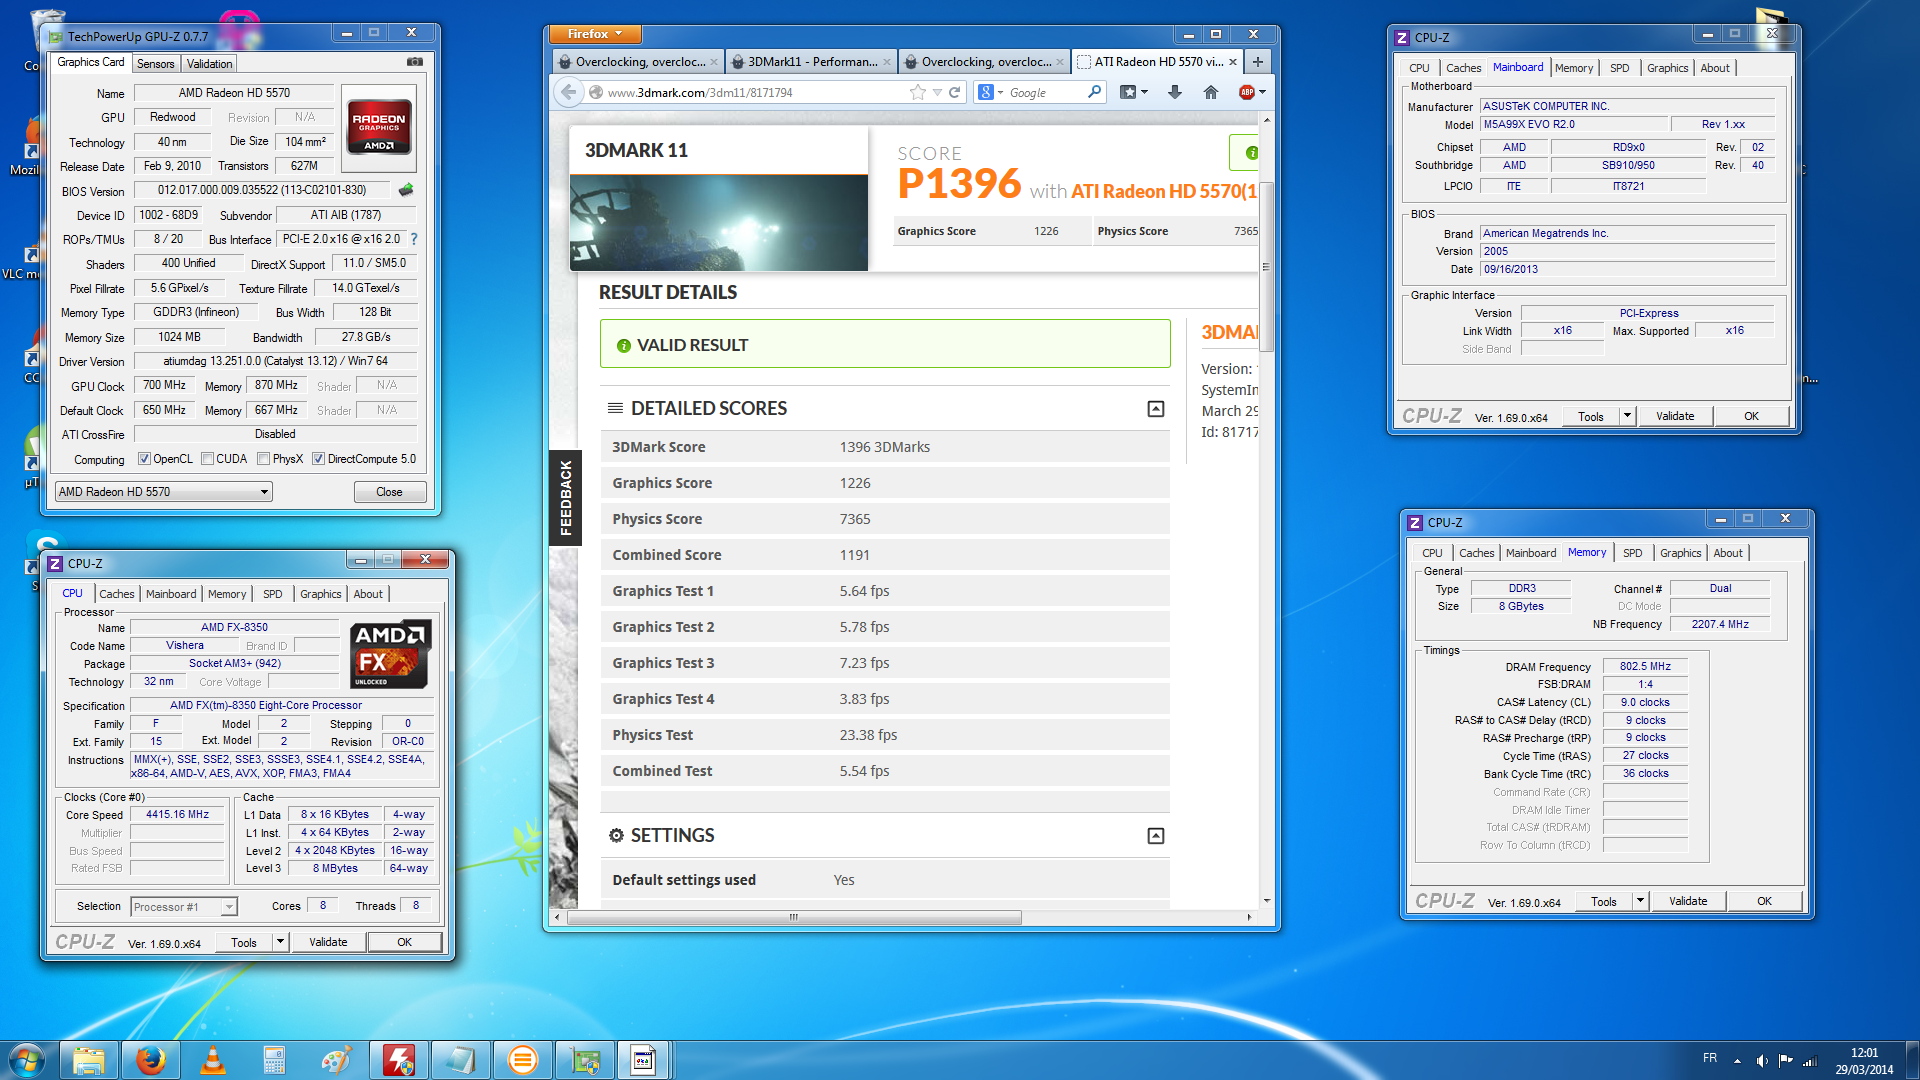Click Validate in CPU-Z Memory window
1920x1080 pixels.
[x=1688, y=901]
